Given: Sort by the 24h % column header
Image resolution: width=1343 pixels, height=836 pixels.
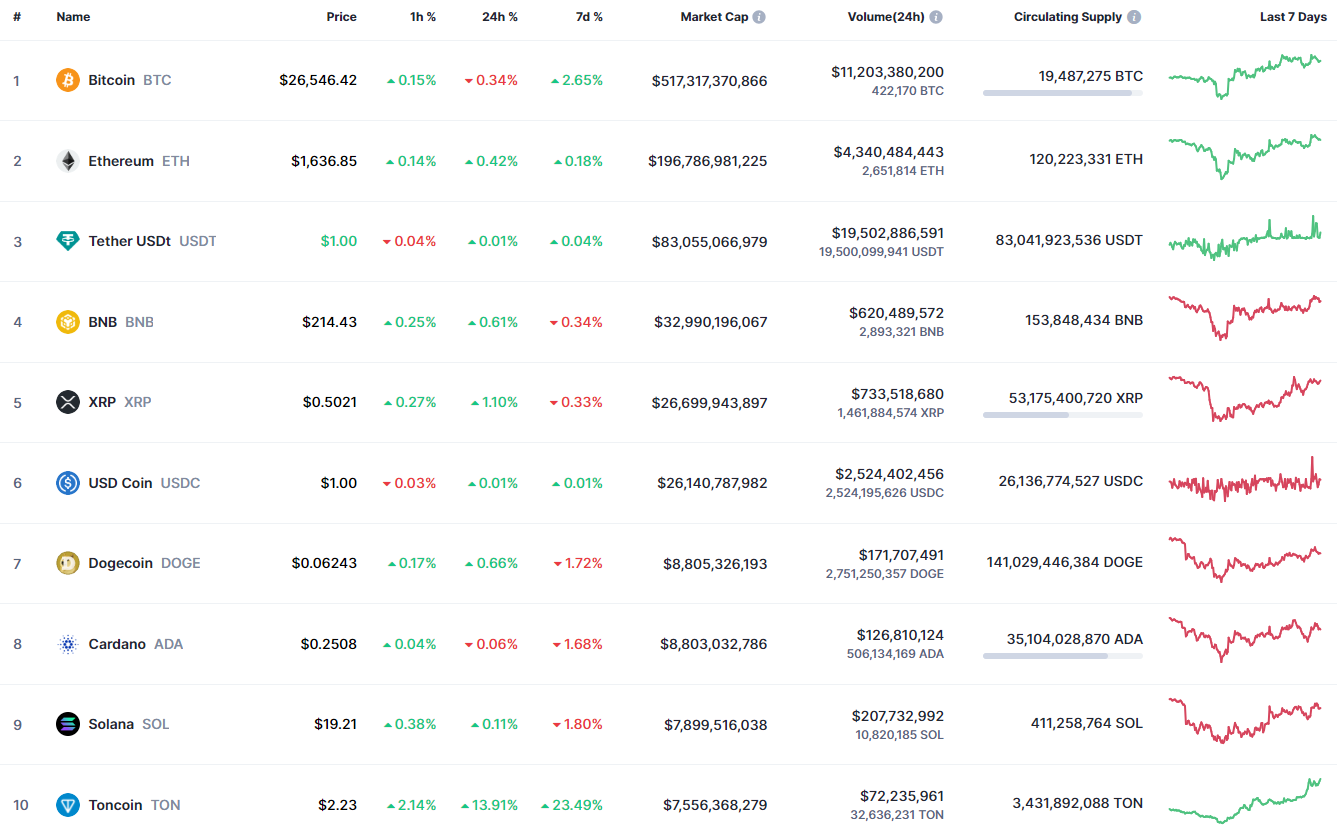Looking at the screenshot, I should [x=498, y=17].
